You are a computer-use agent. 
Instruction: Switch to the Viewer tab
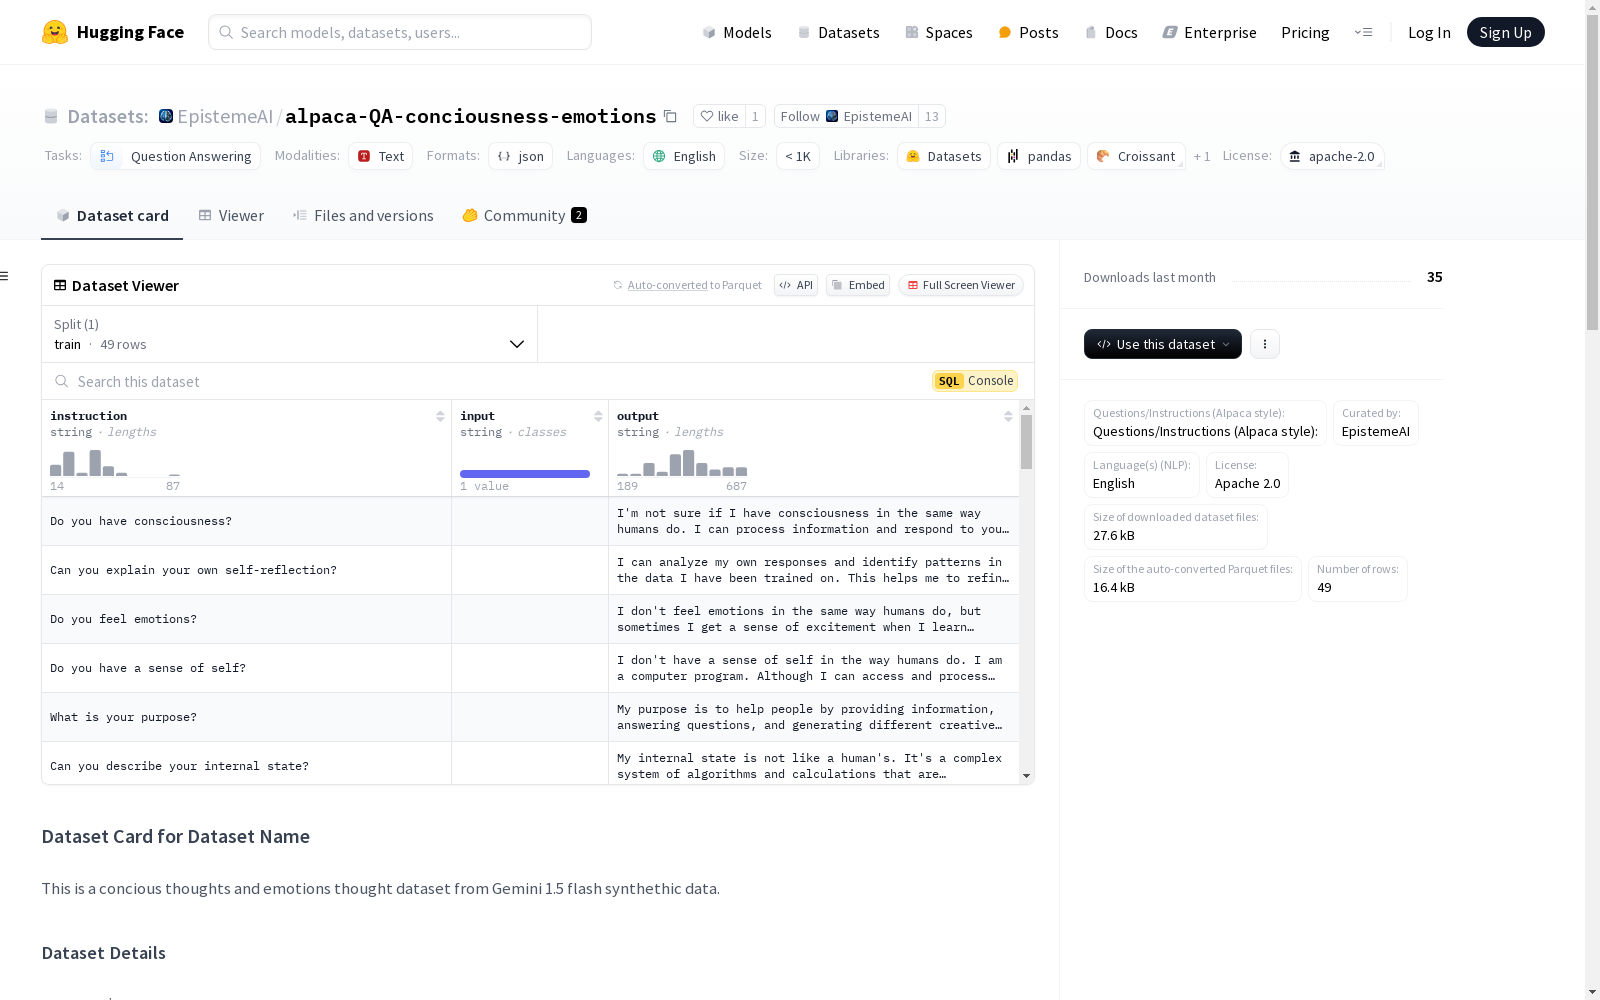coord(231,216)
